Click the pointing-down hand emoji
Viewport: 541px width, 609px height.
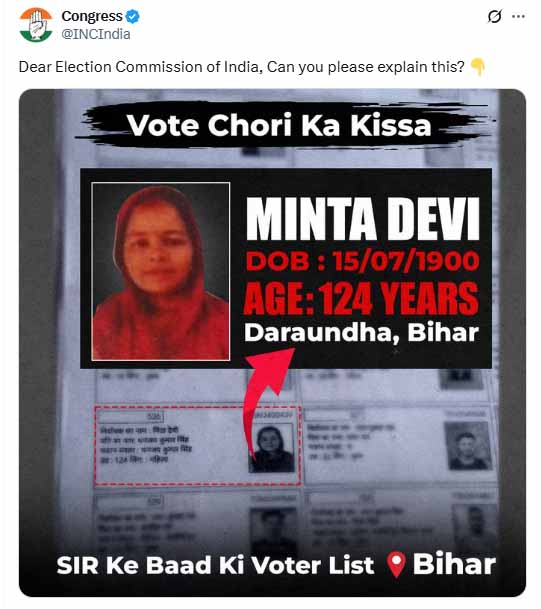click(478, 67)
